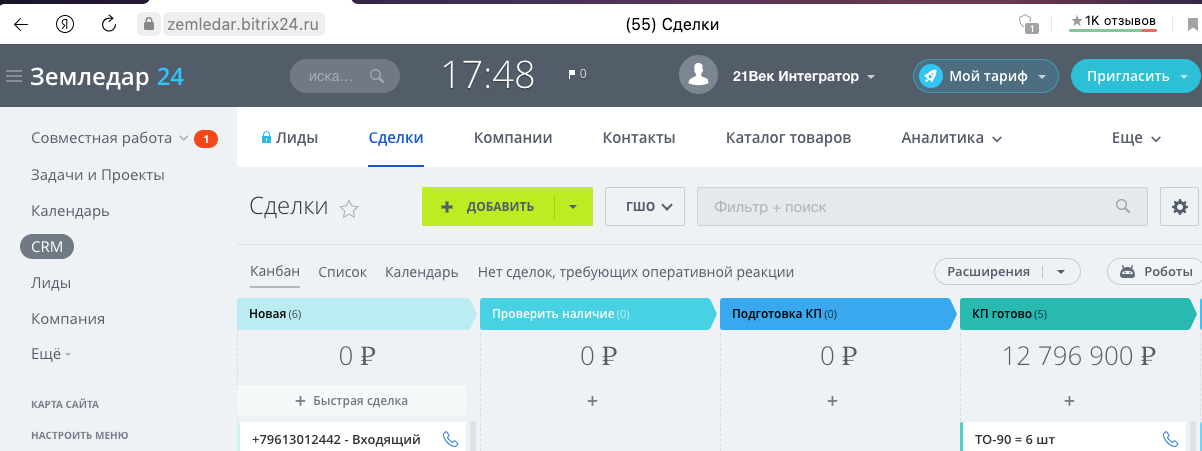Viewport: 1202px width, 451px height.
Task: Select the КП готово stage header
Action: point(1078,314)
